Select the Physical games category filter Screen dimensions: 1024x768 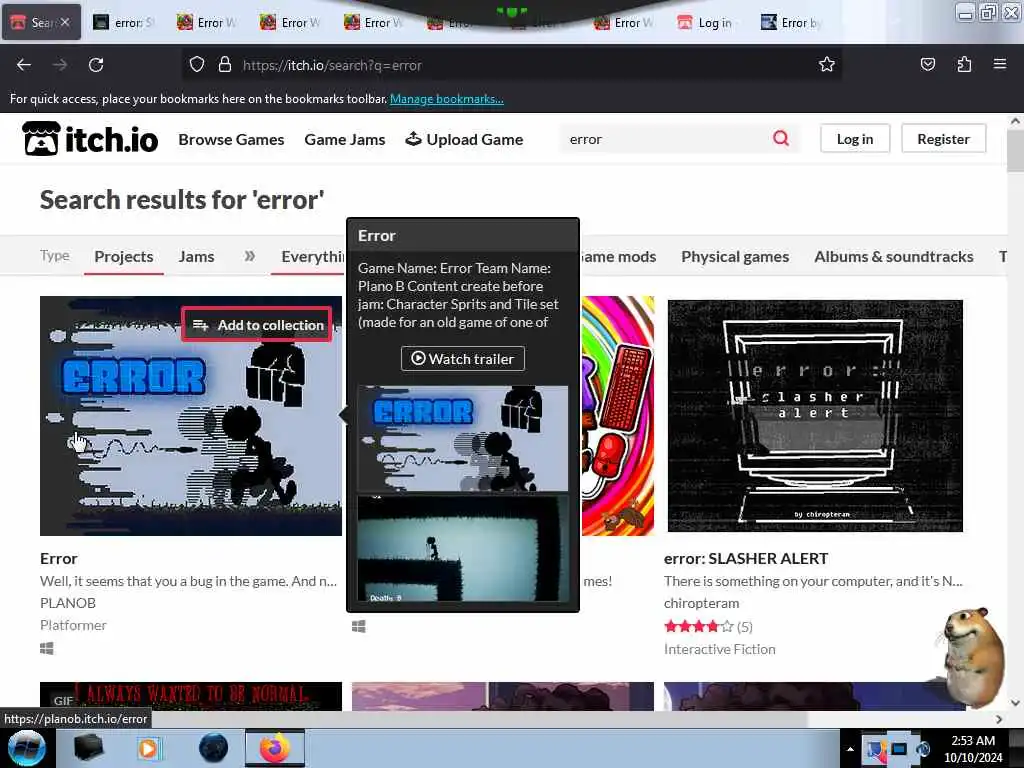tap(735, 257)
